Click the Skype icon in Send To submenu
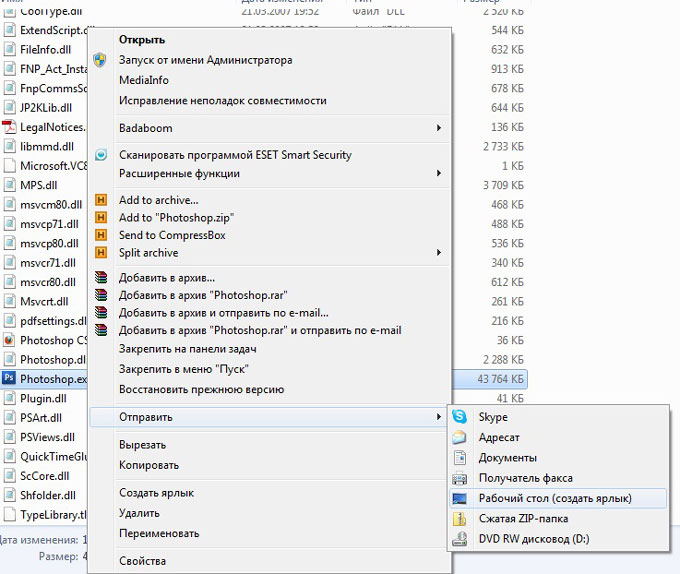The height and width of the screenshot is (574, 680). pos(459,417)
